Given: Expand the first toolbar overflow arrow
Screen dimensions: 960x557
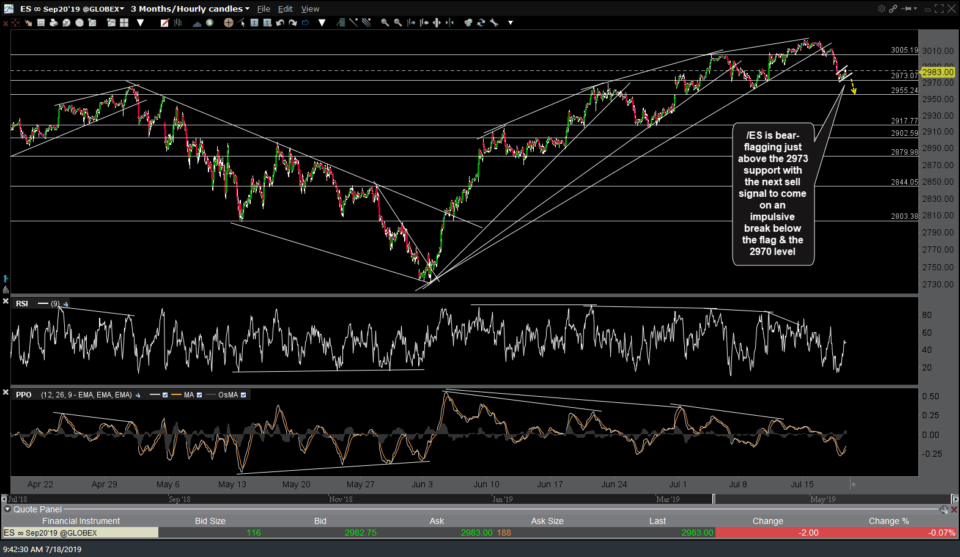Looking at the screenshot, I should point(140,23).
